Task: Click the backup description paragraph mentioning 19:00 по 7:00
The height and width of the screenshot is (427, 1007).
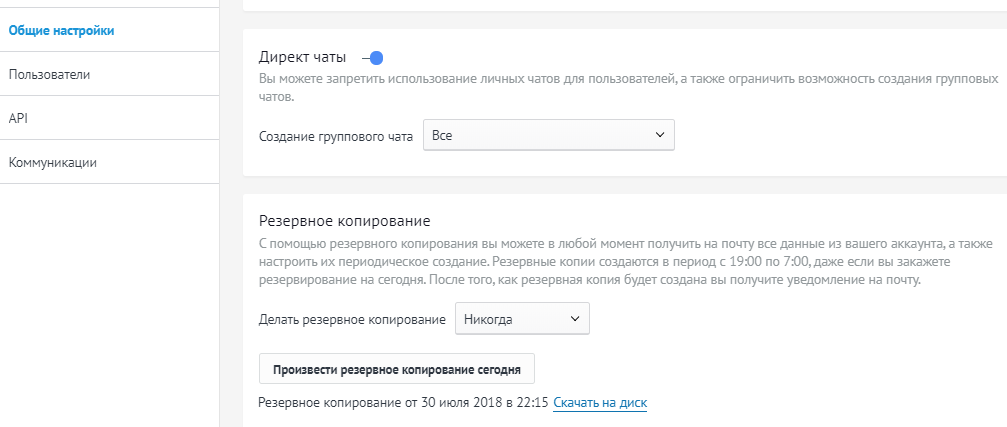Action: (626, 263)
